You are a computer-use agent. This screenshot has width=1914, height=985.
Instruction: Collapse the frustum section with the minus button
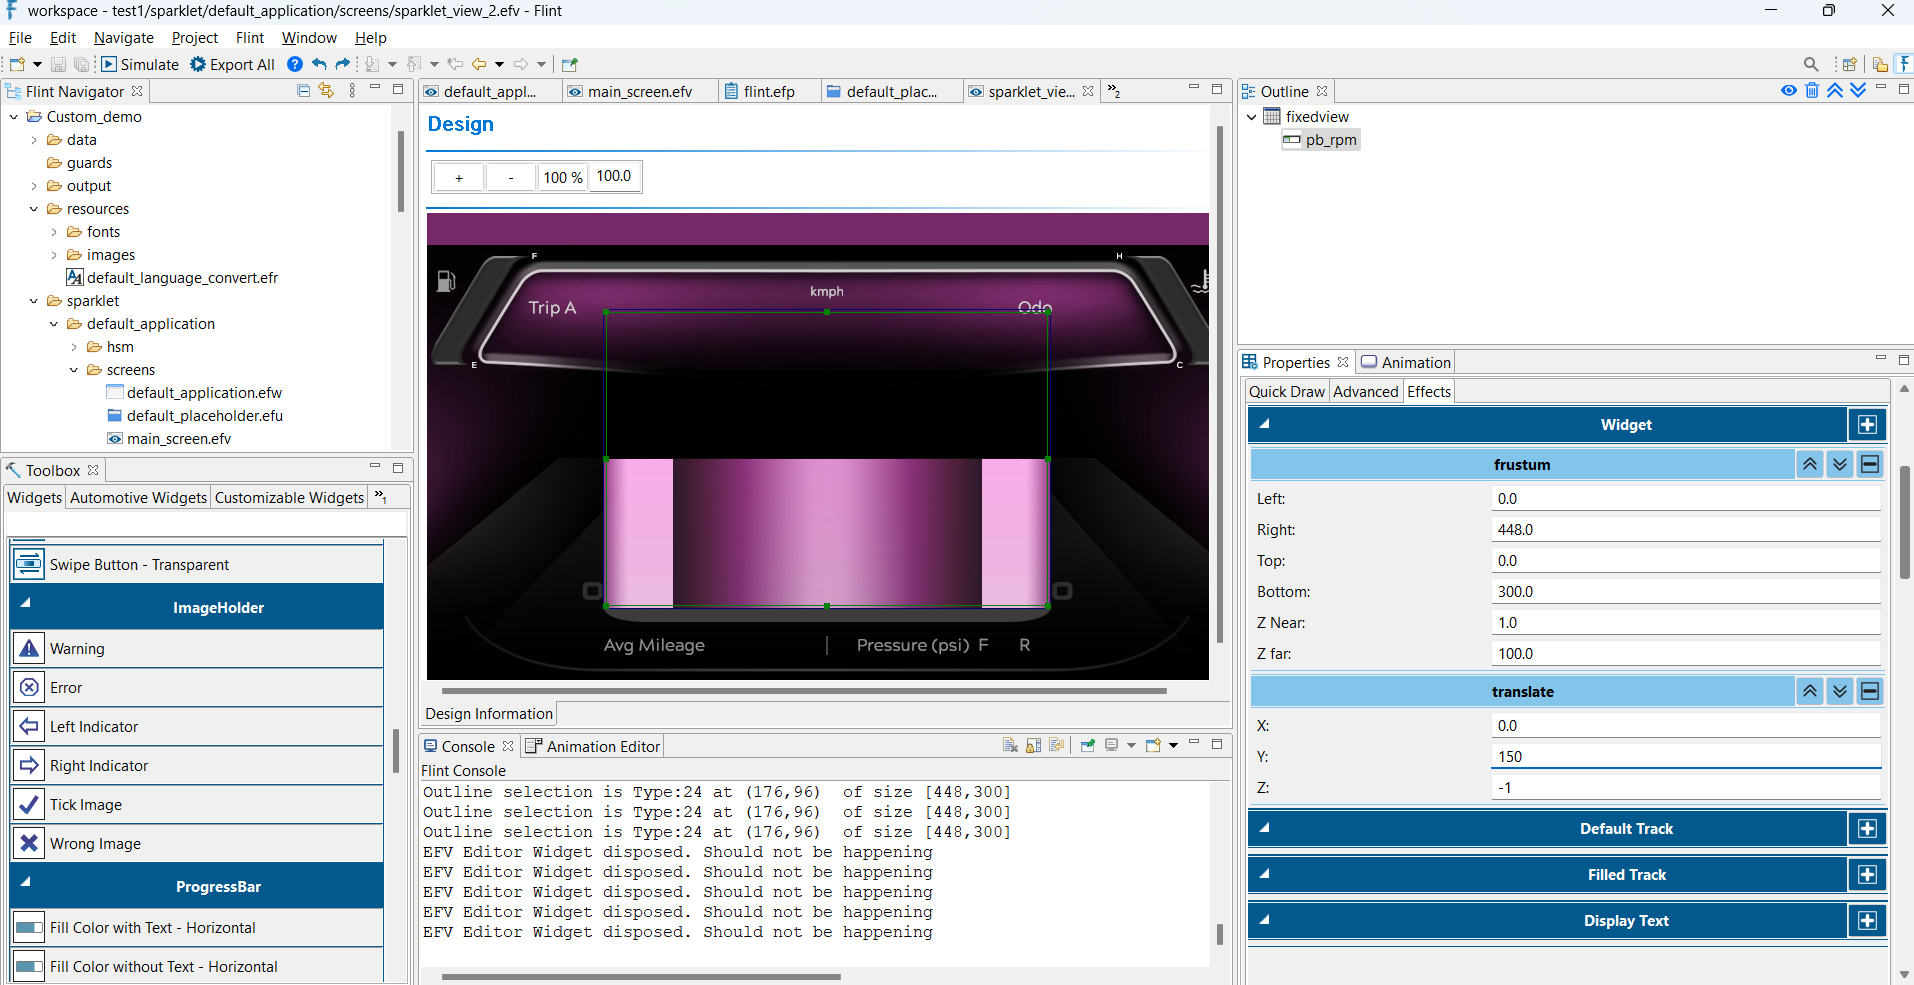[x=1870, y=465]
